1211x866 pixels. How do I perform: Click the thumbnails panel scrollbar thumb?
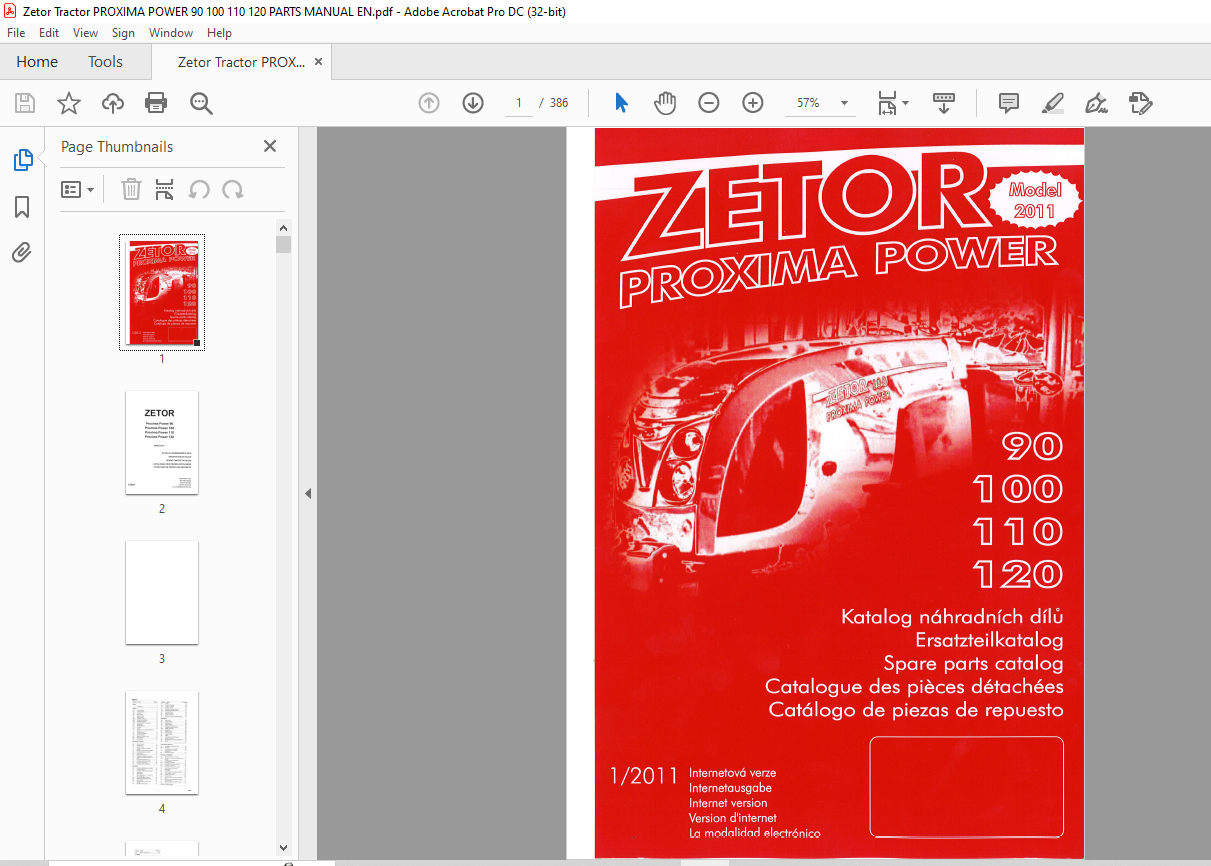pyautogui.click(x=284, y=244)
